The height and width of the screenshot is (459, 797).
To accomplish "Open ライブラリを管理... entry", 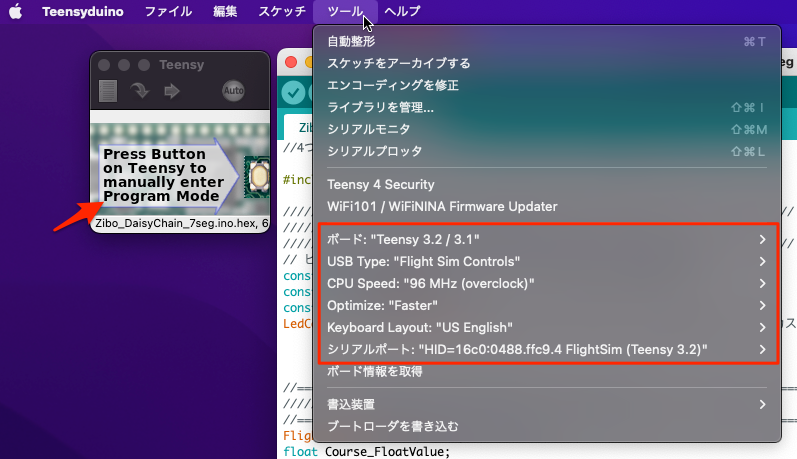I will pyautogui.click(x=547, y=107).
